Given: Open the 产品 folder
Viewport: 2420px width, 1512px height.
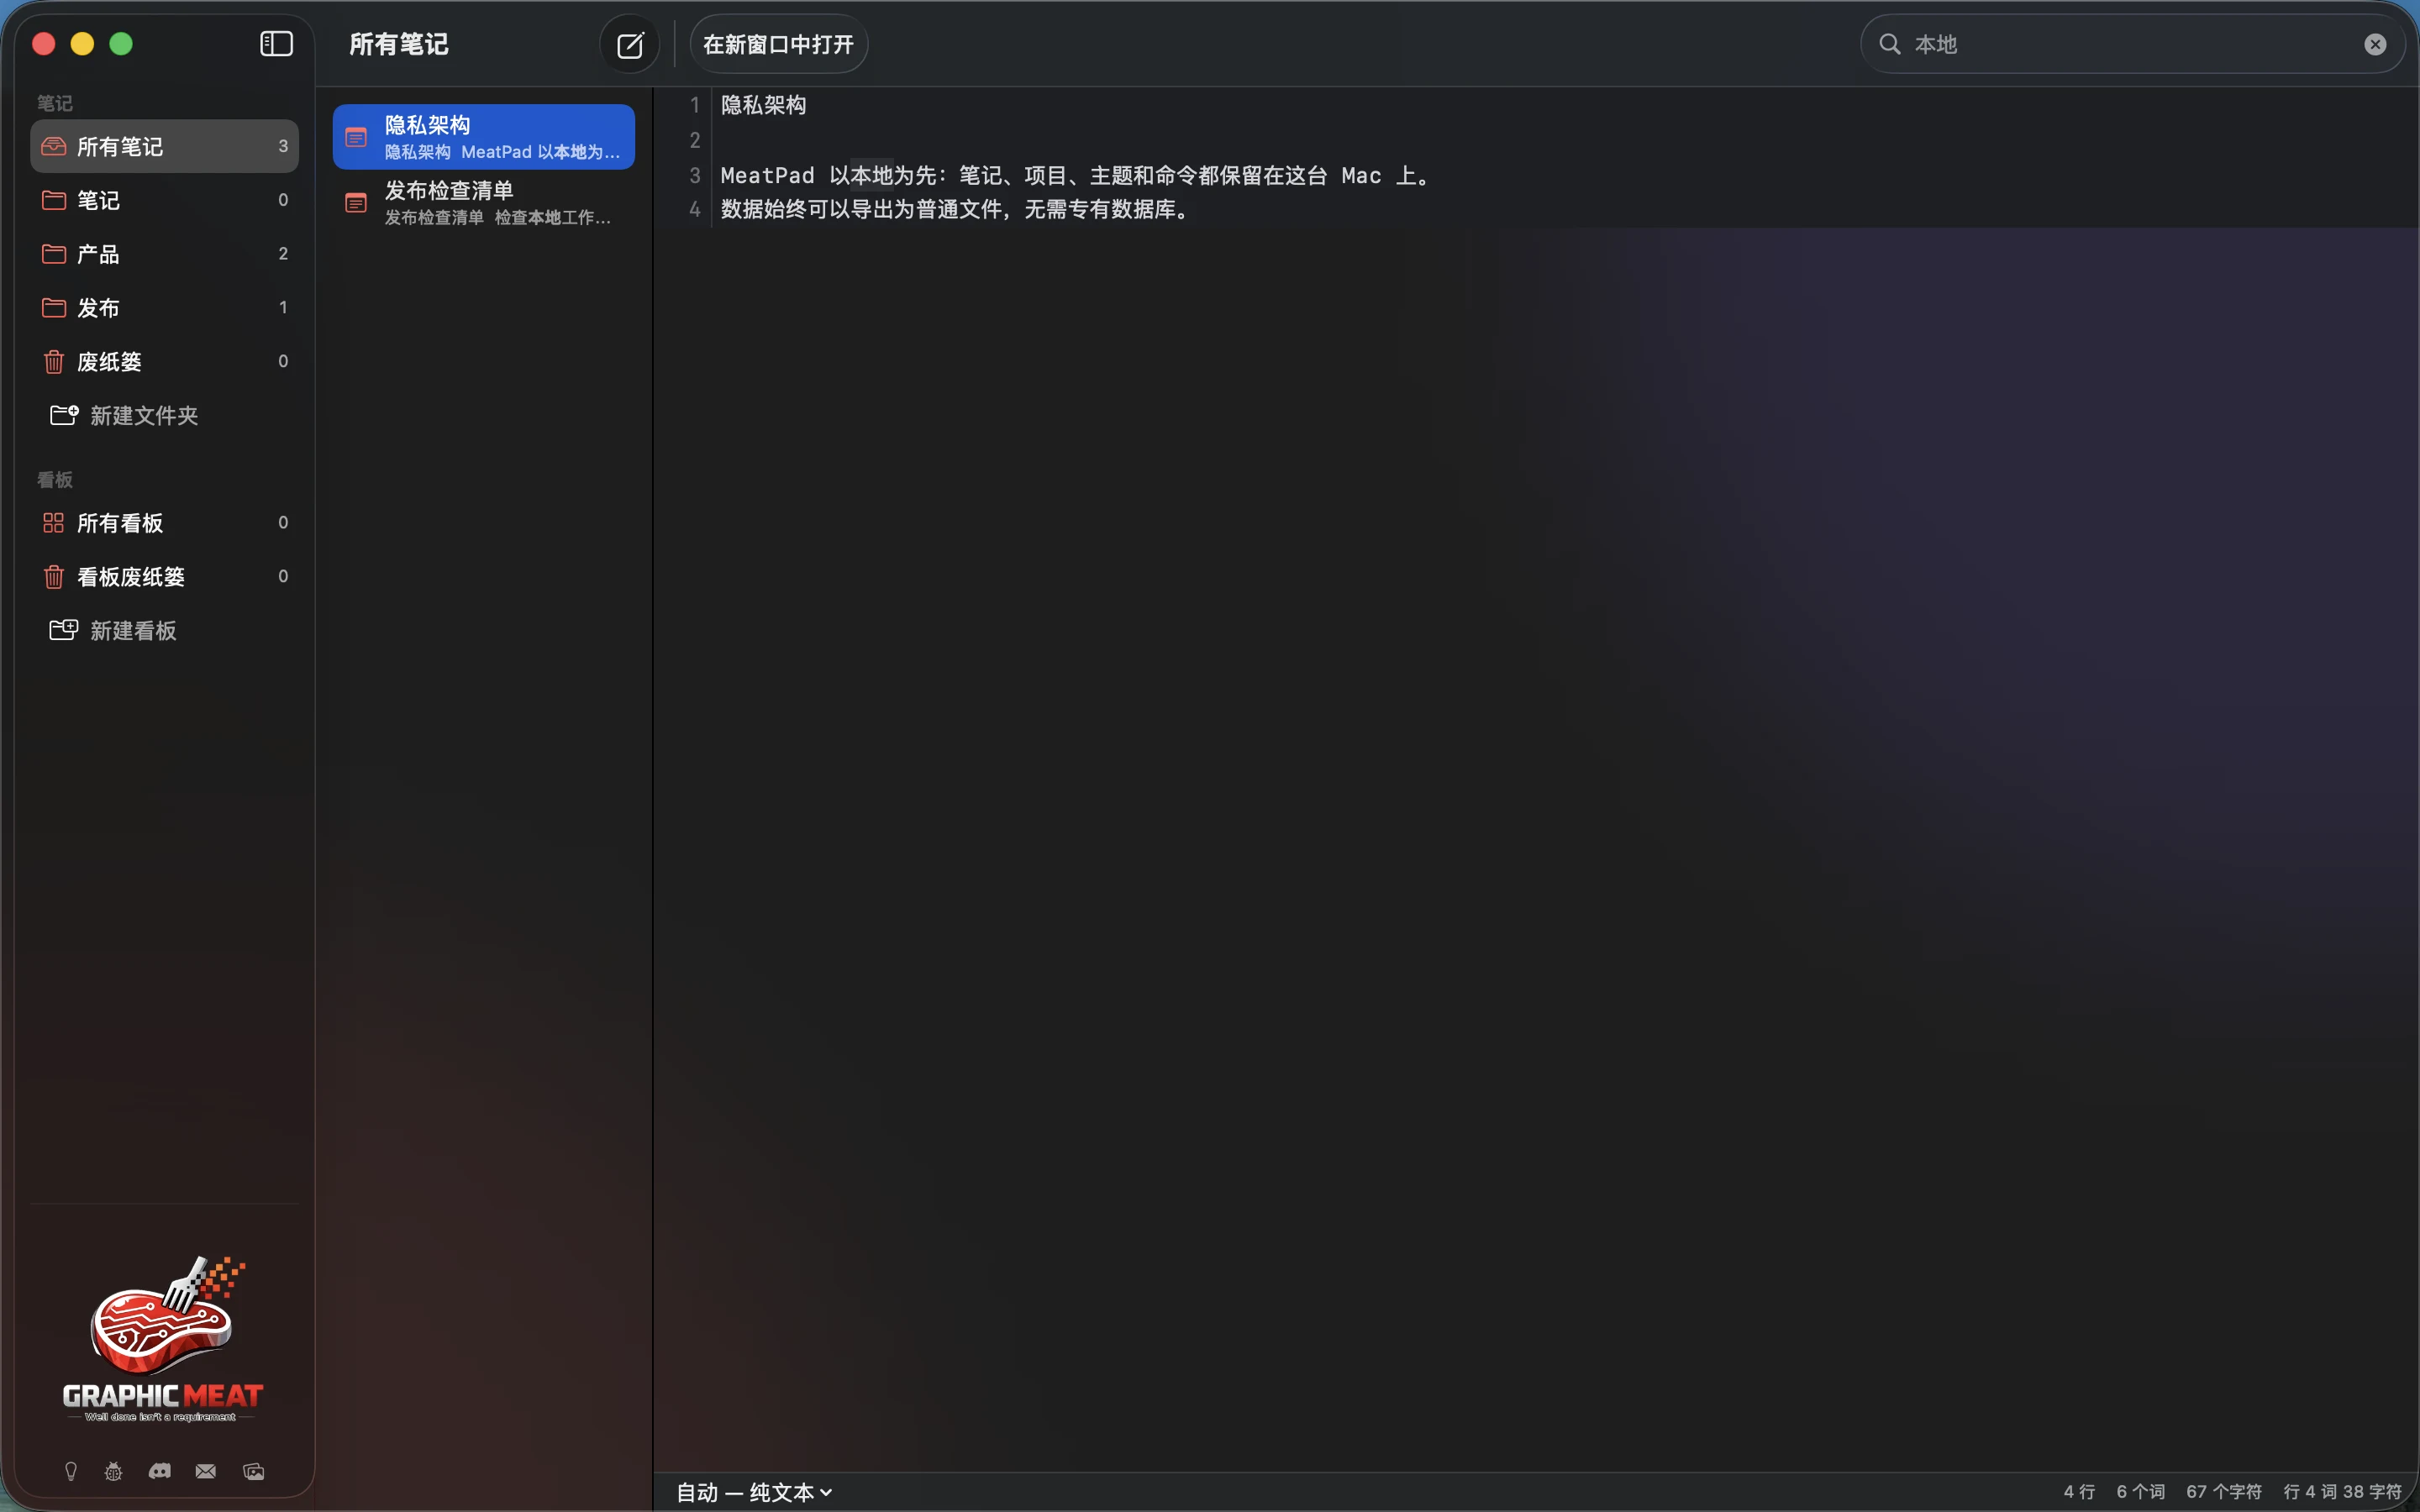Looking at the screenshot, I should click(x=165, y=254).
